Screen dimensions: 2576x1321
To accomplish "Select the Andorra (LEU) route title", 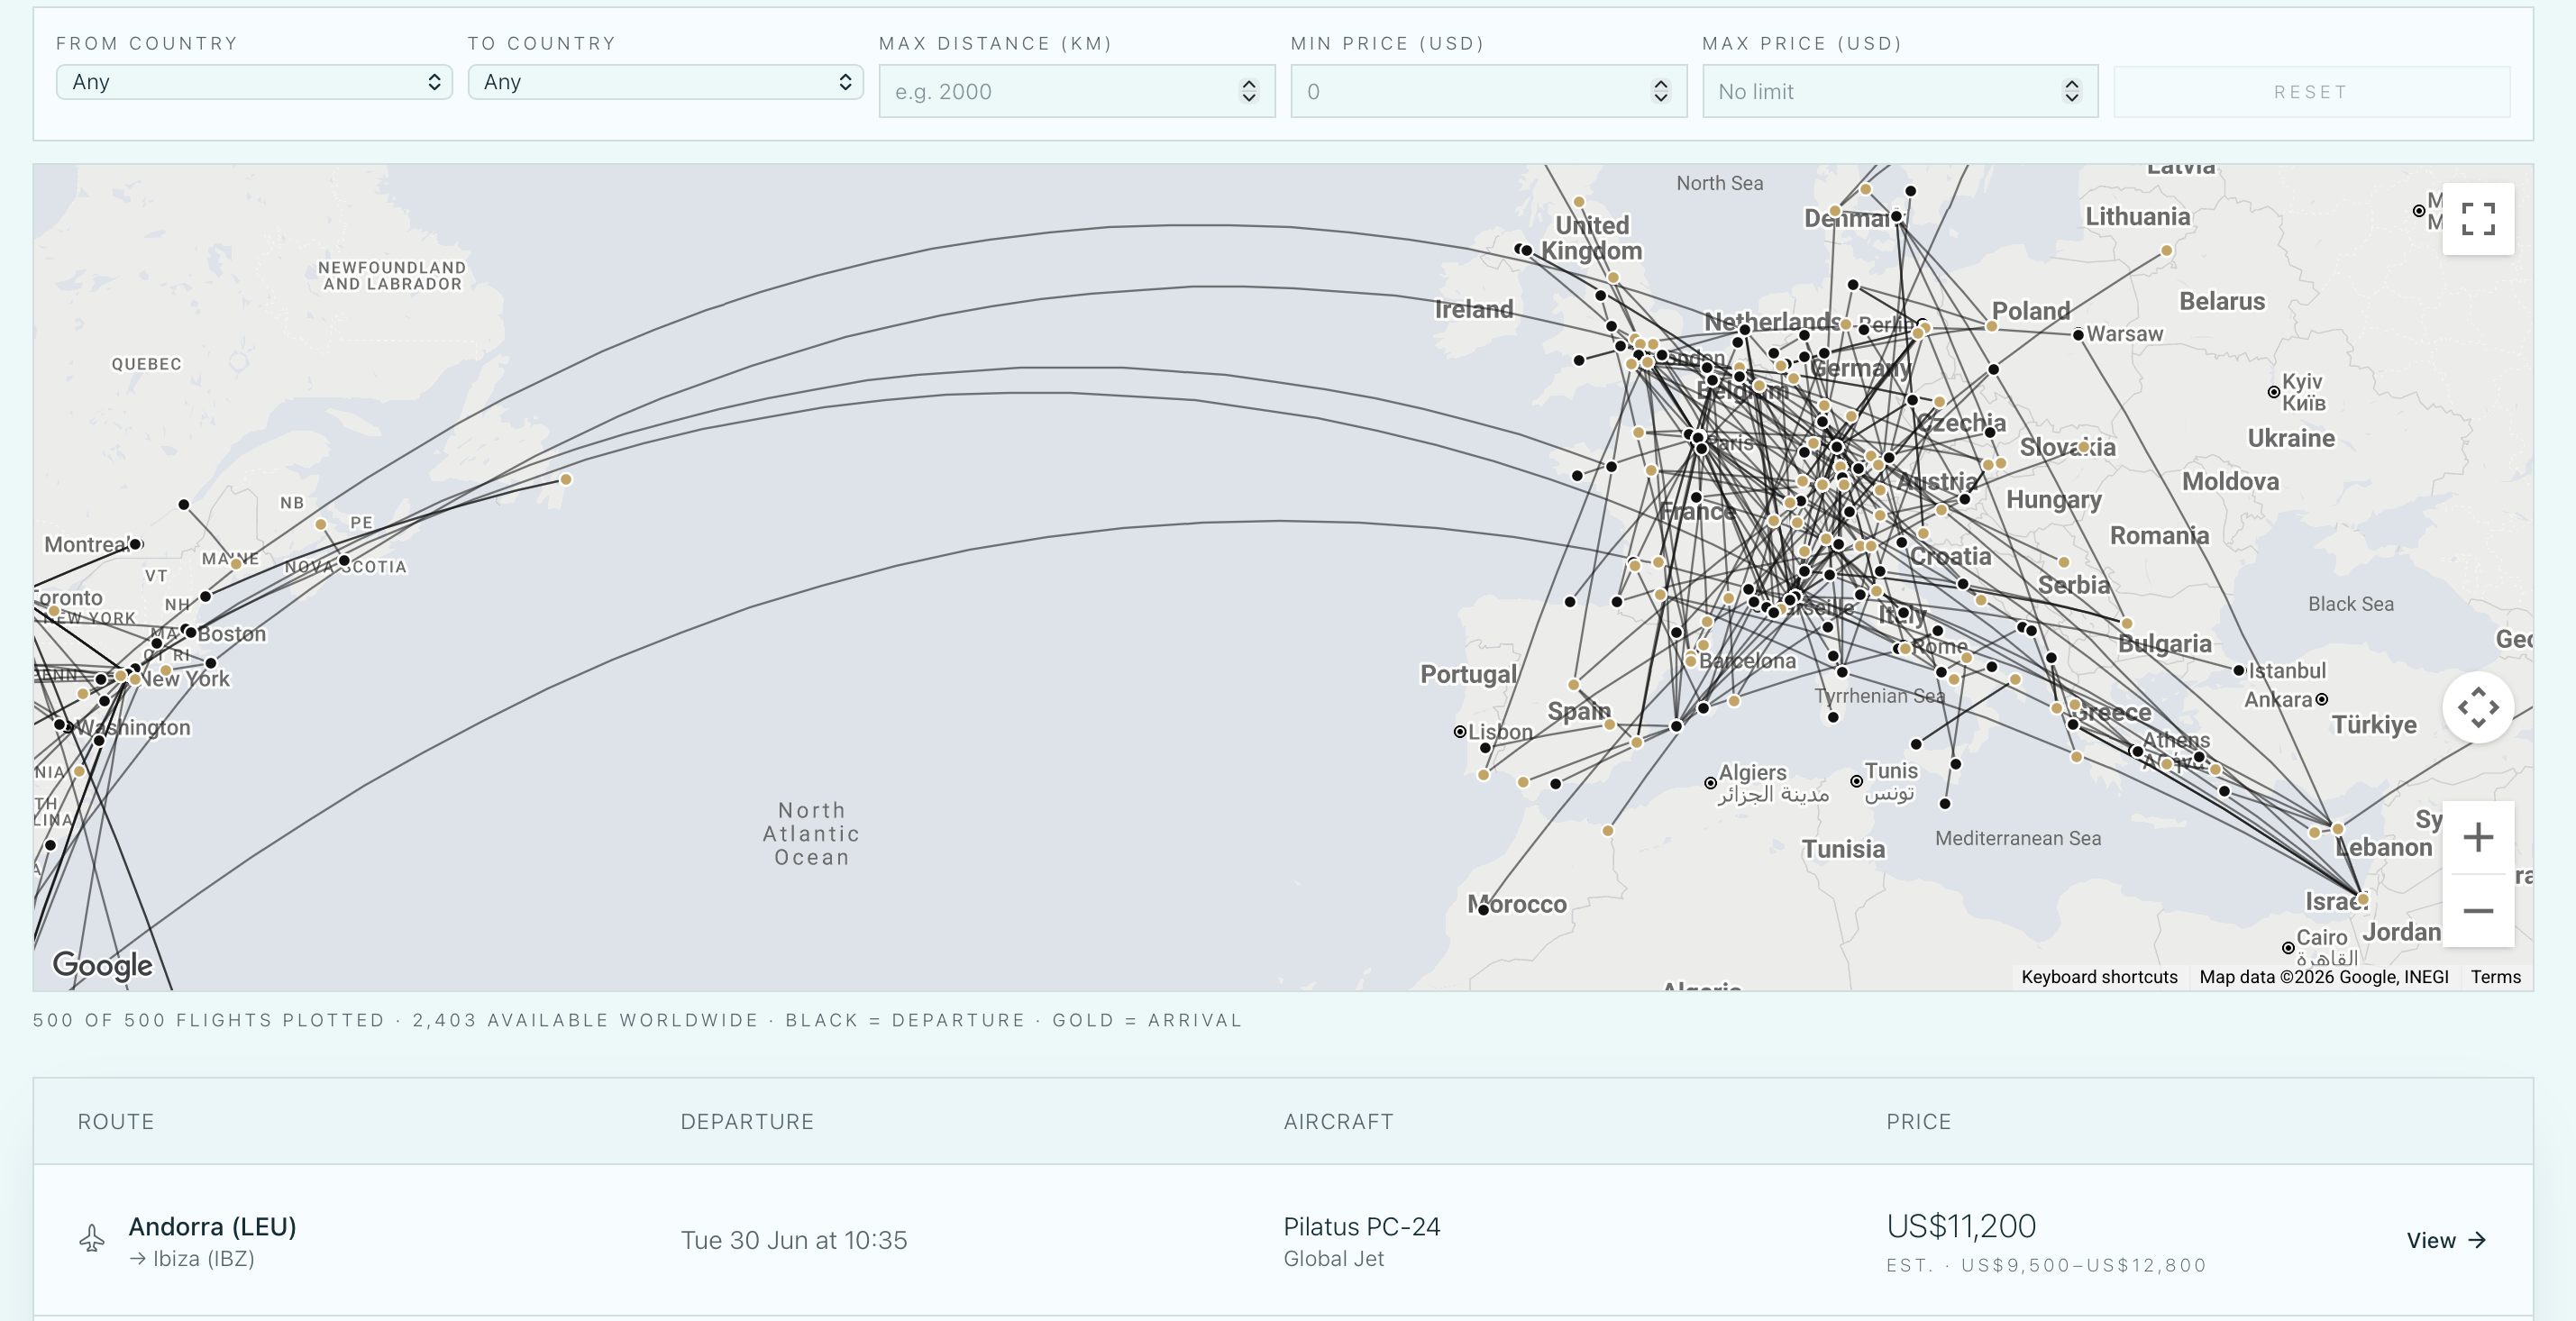I will [212, 1226].
